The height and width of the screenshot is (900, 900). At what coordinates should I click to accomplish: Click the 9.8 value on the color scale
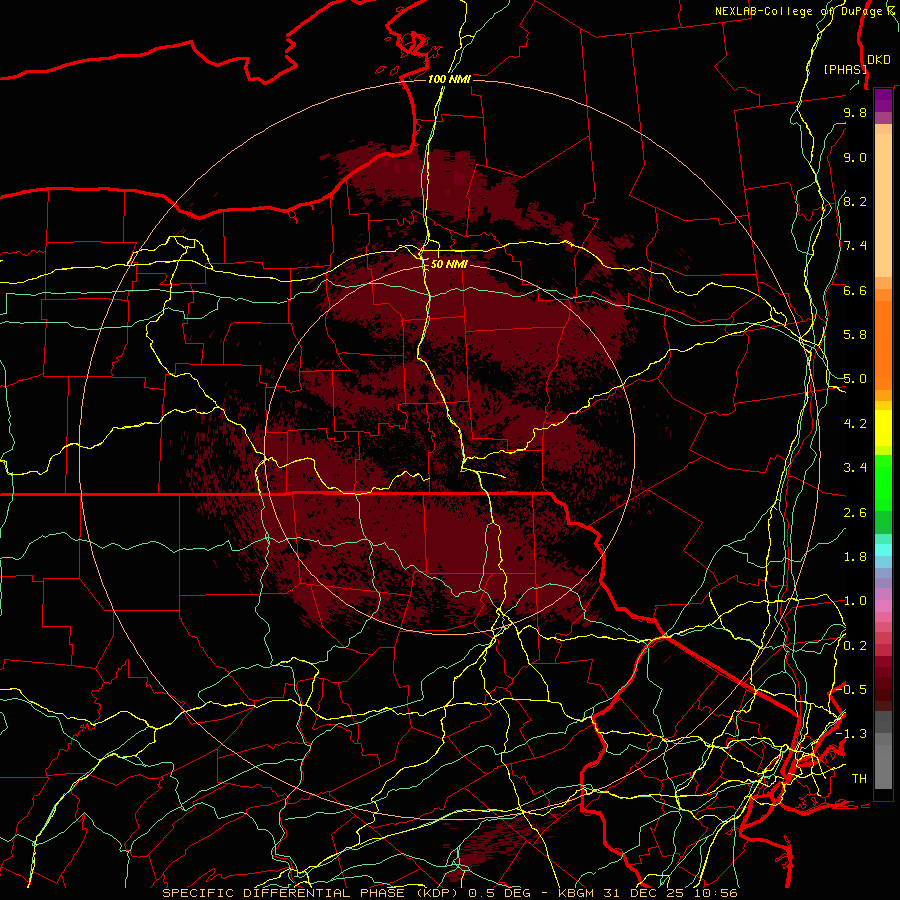pyautogui.click(x=855, y=112)
